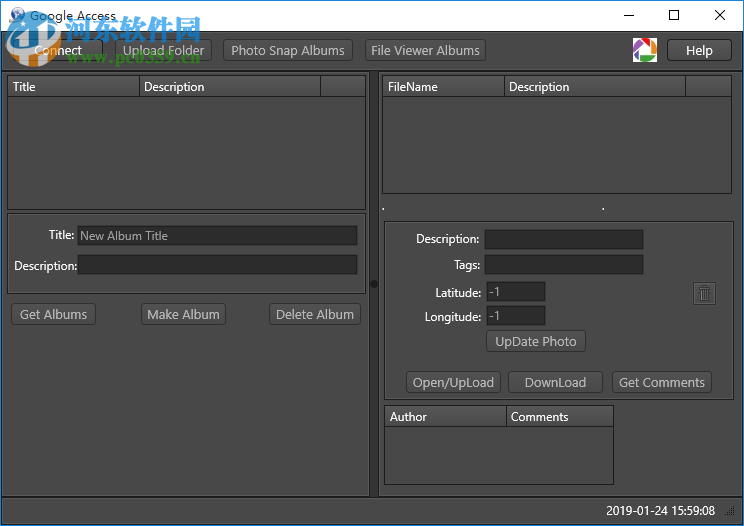Click the Delete Album button

tap(315, 314)
